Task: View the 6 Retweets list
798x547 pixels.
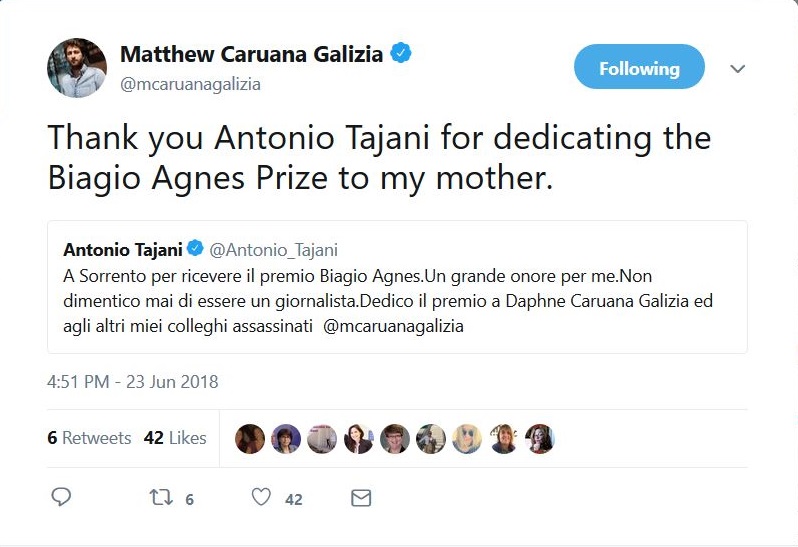Action: pos(89,438)
